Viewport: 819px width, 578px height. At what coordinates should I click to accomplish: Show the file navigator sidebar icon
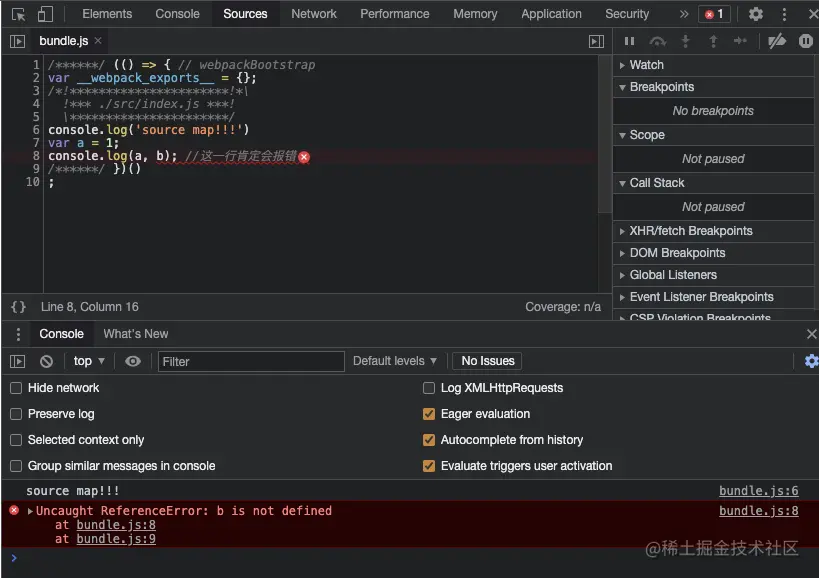point(17,41)
